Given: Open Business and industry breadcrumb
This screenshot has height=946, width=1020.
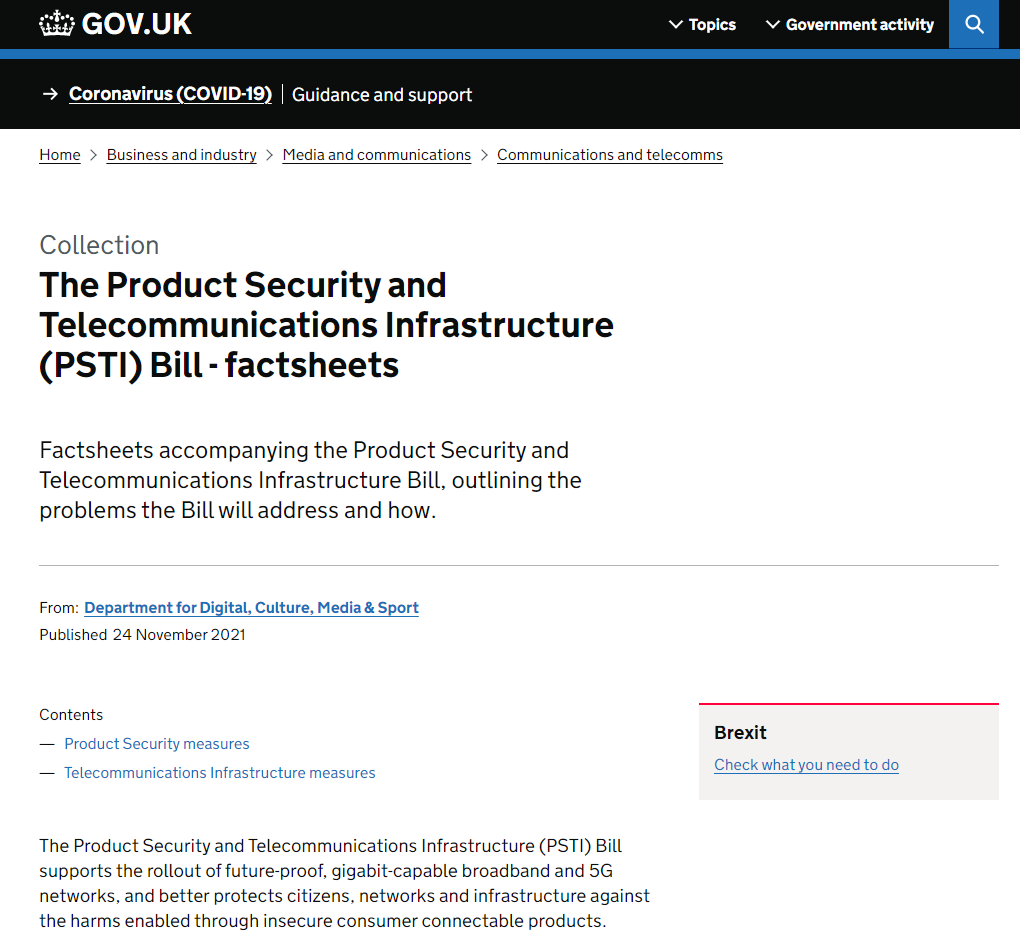Looking at the screenshot, I should coord(181,155).
